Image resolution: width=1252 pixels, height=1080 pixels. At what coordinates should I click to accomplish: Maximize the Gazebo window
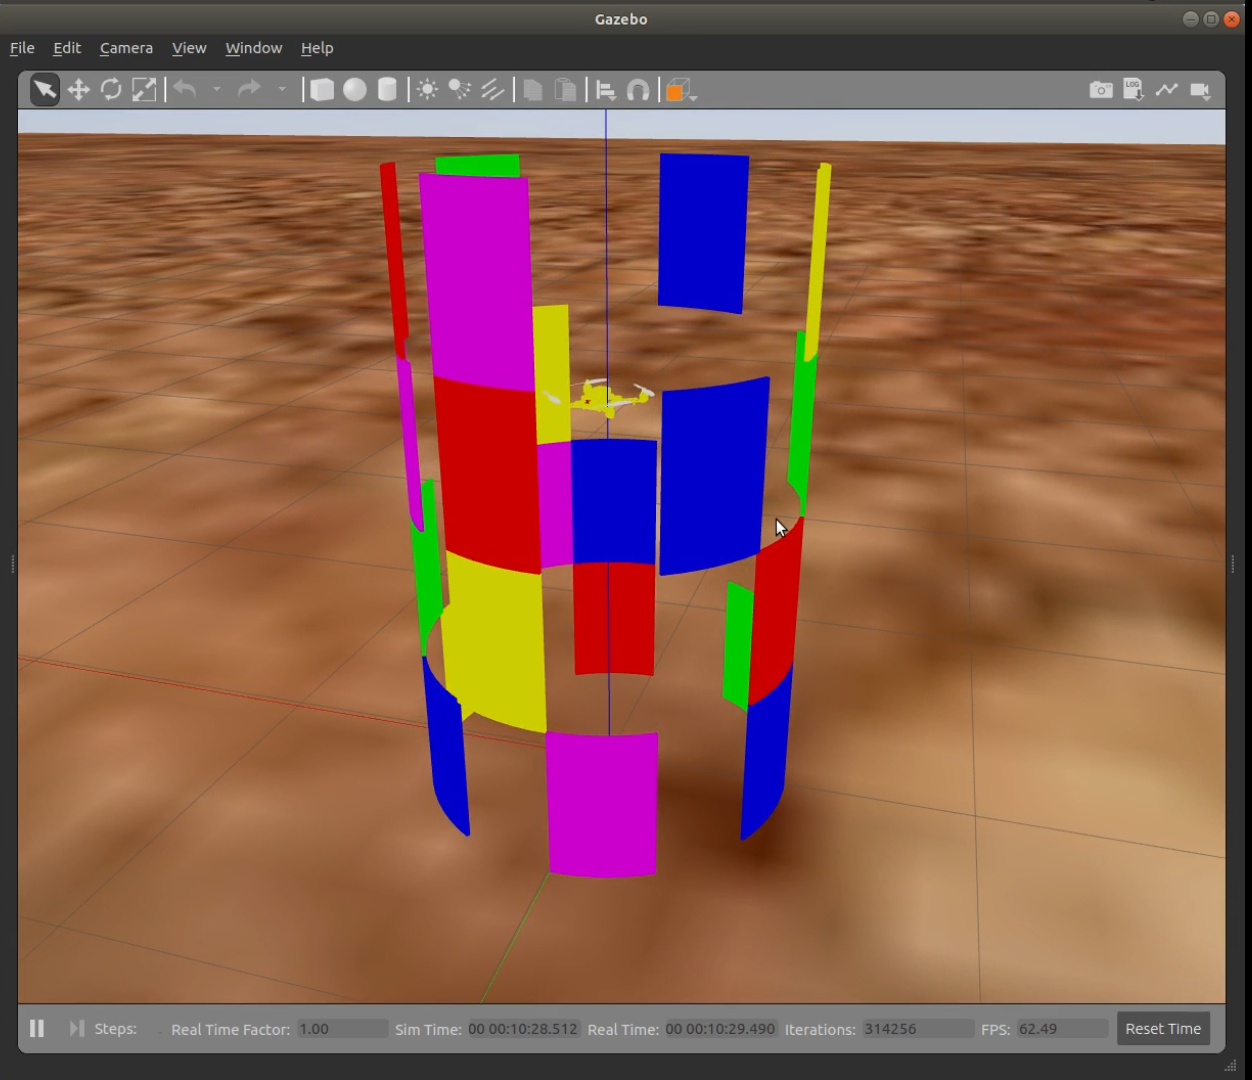(x=1211, y=19)
